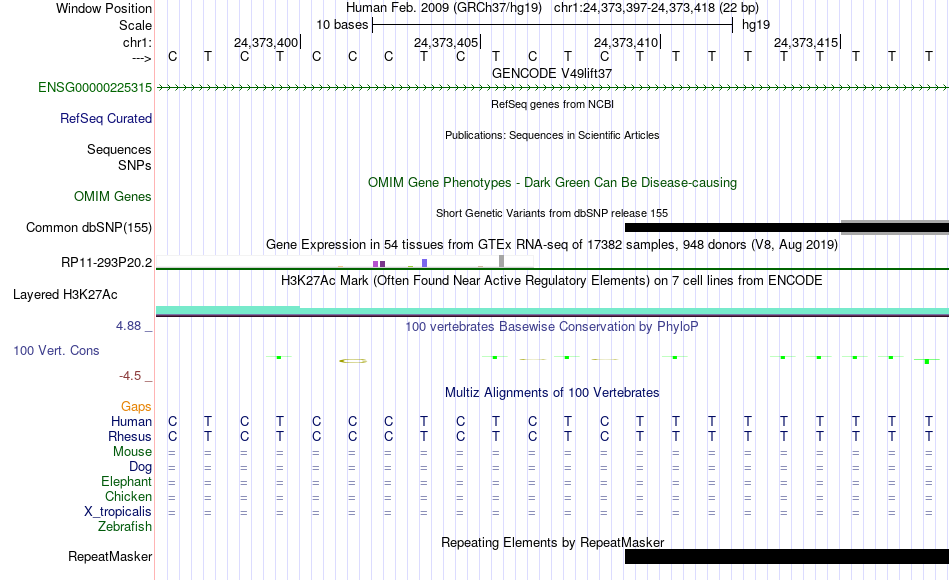Click the Common dbSNP(155) track label
Viewport: 950px width, 580px height.
coord(89,228)
